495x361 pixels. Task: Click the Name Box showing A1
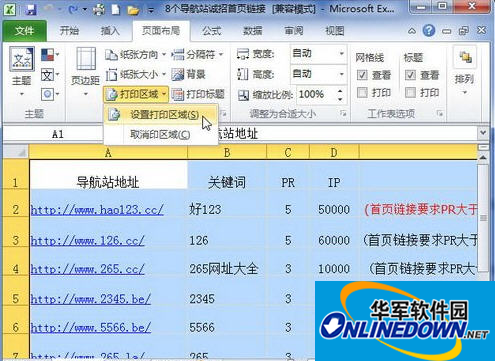point(53,134)
